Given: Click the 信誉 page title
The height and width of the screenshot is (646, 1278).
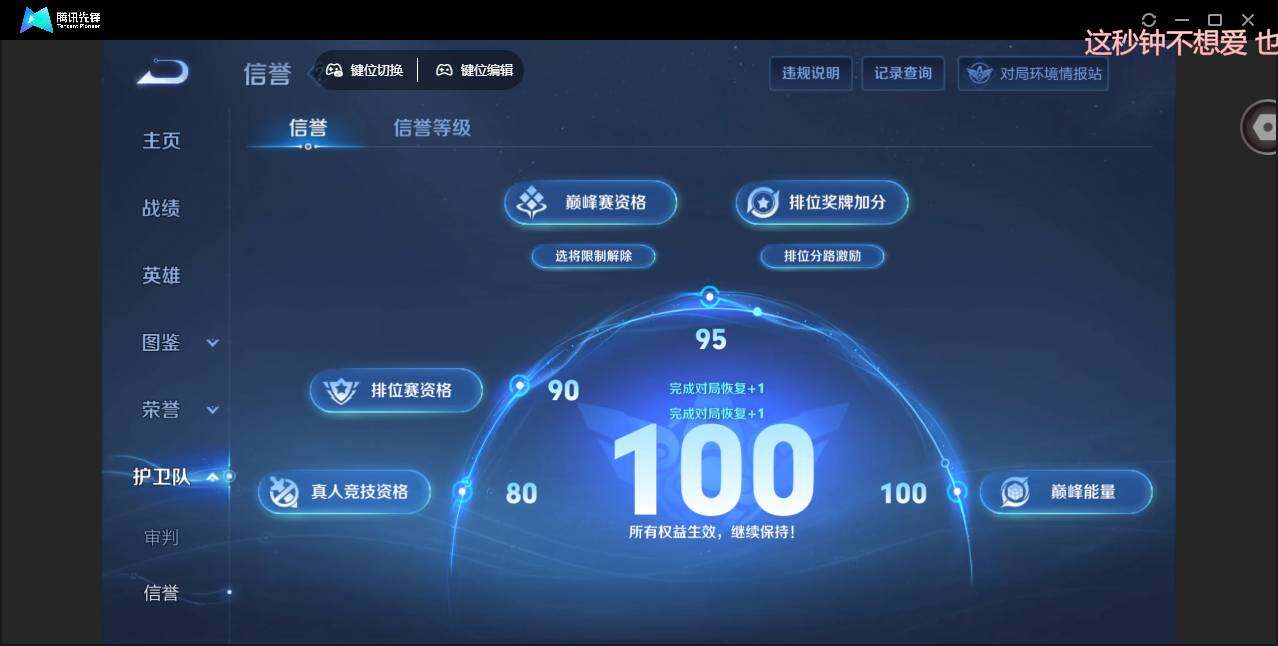Looking at the screenshot, I should (267, 74).
